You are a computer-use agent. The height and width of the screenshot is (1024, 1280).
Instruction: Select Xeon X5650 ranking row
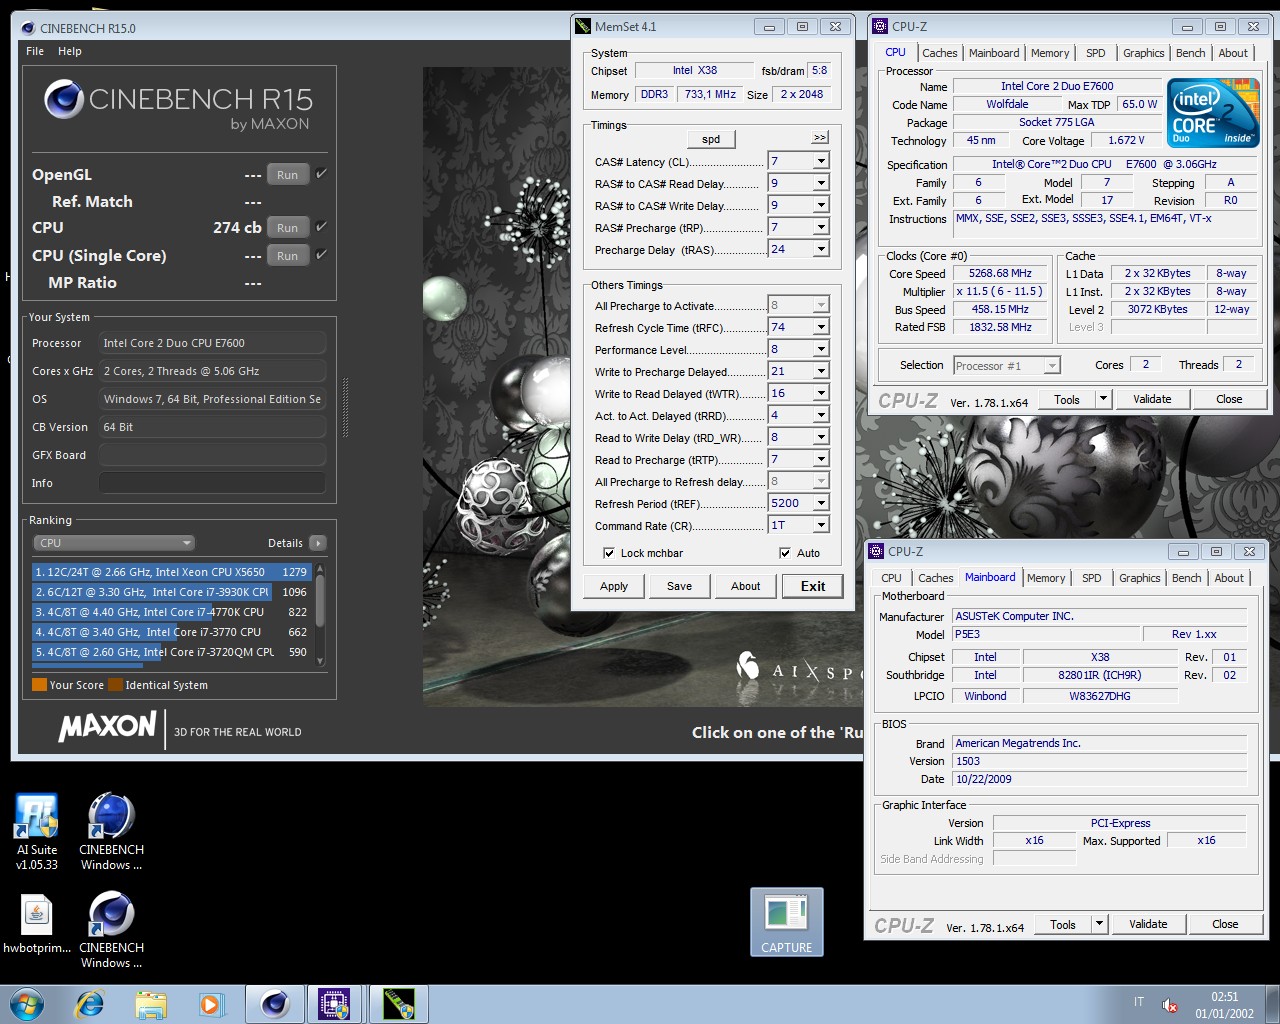click(172, 572)
